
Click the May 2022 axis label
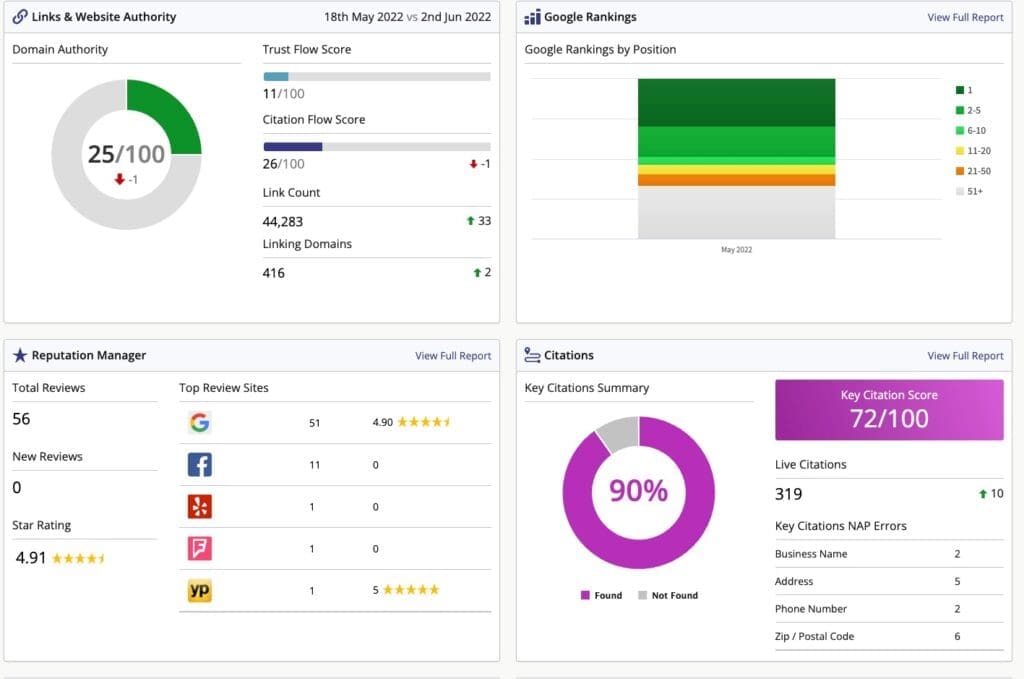pos(737,249)
